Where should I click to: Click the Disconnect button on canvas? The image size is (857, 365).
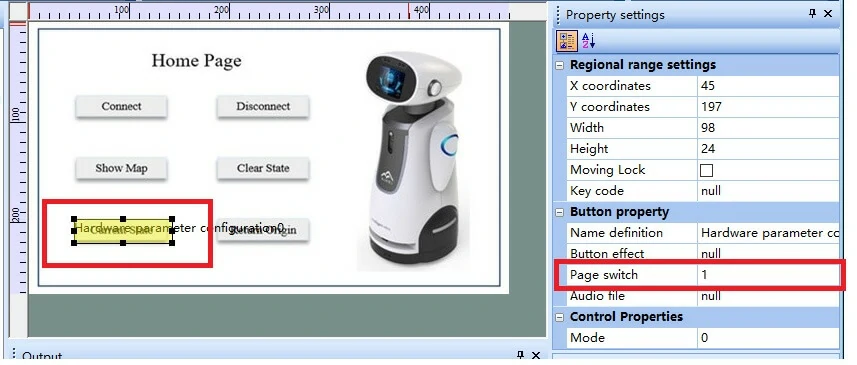pos(263,107)
